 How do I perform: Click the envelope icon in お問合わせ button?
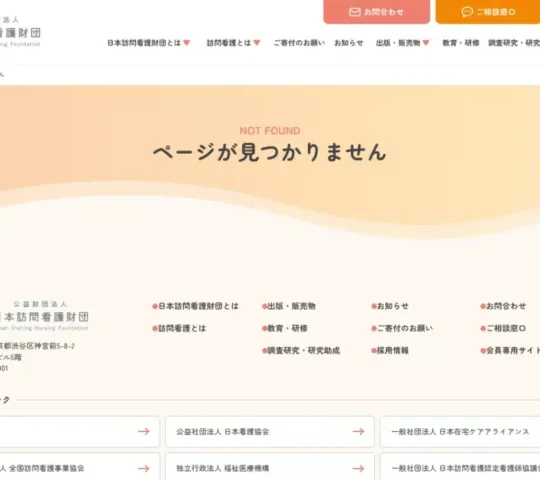(x=354, y=12)
